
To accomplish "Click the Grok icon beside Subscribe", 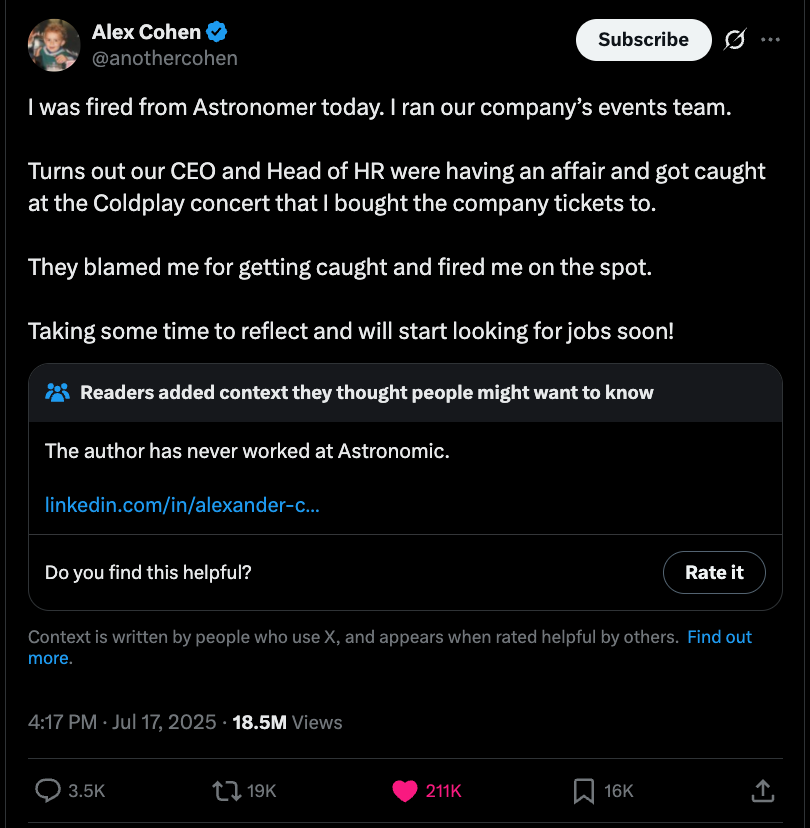I will click(734, 40).
